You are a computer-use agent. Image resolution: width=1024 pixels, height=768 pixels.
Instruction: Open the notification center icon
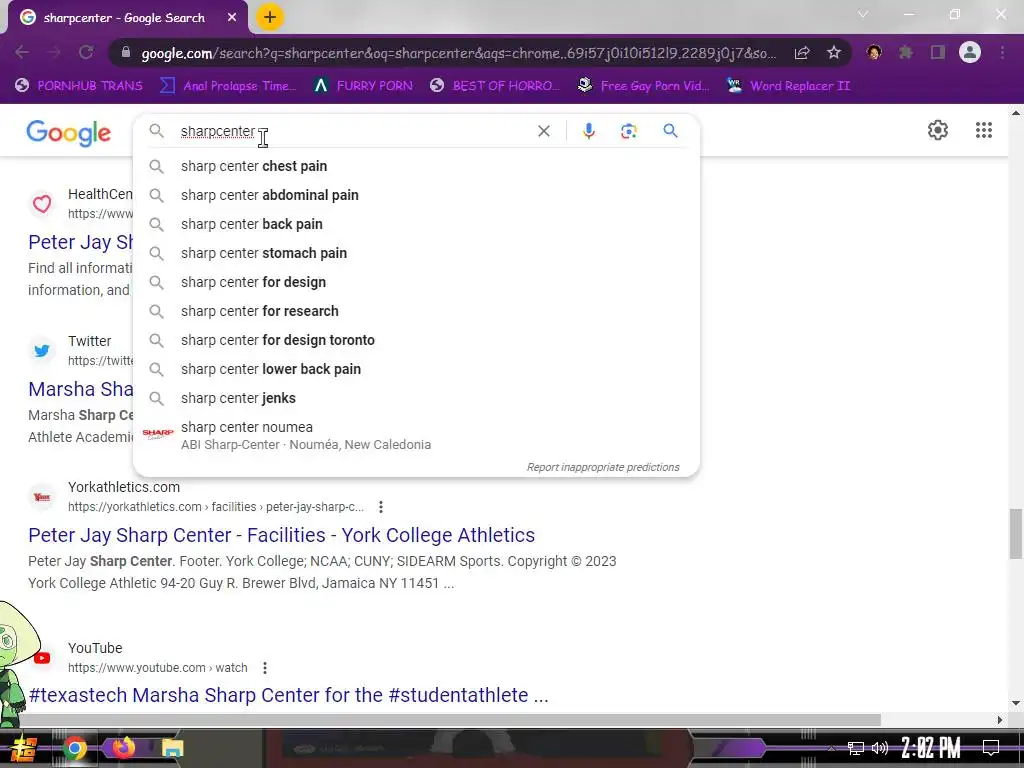[x=991, y=748]
